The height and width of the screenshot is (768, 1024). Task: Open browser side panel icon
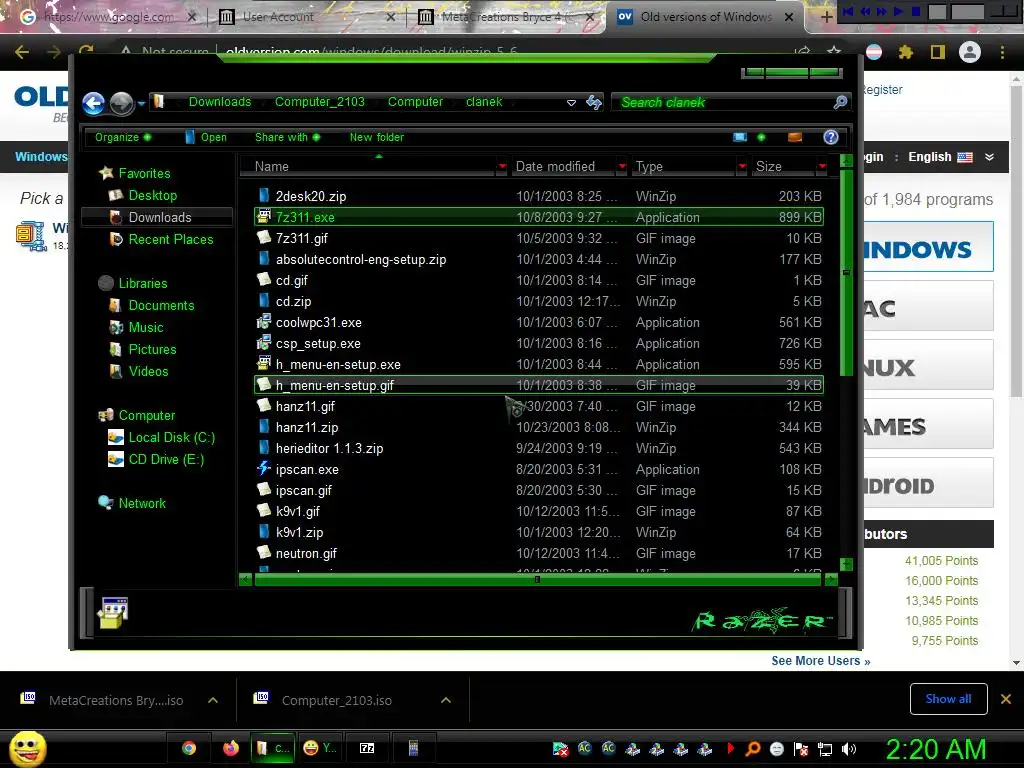[938, 52]
